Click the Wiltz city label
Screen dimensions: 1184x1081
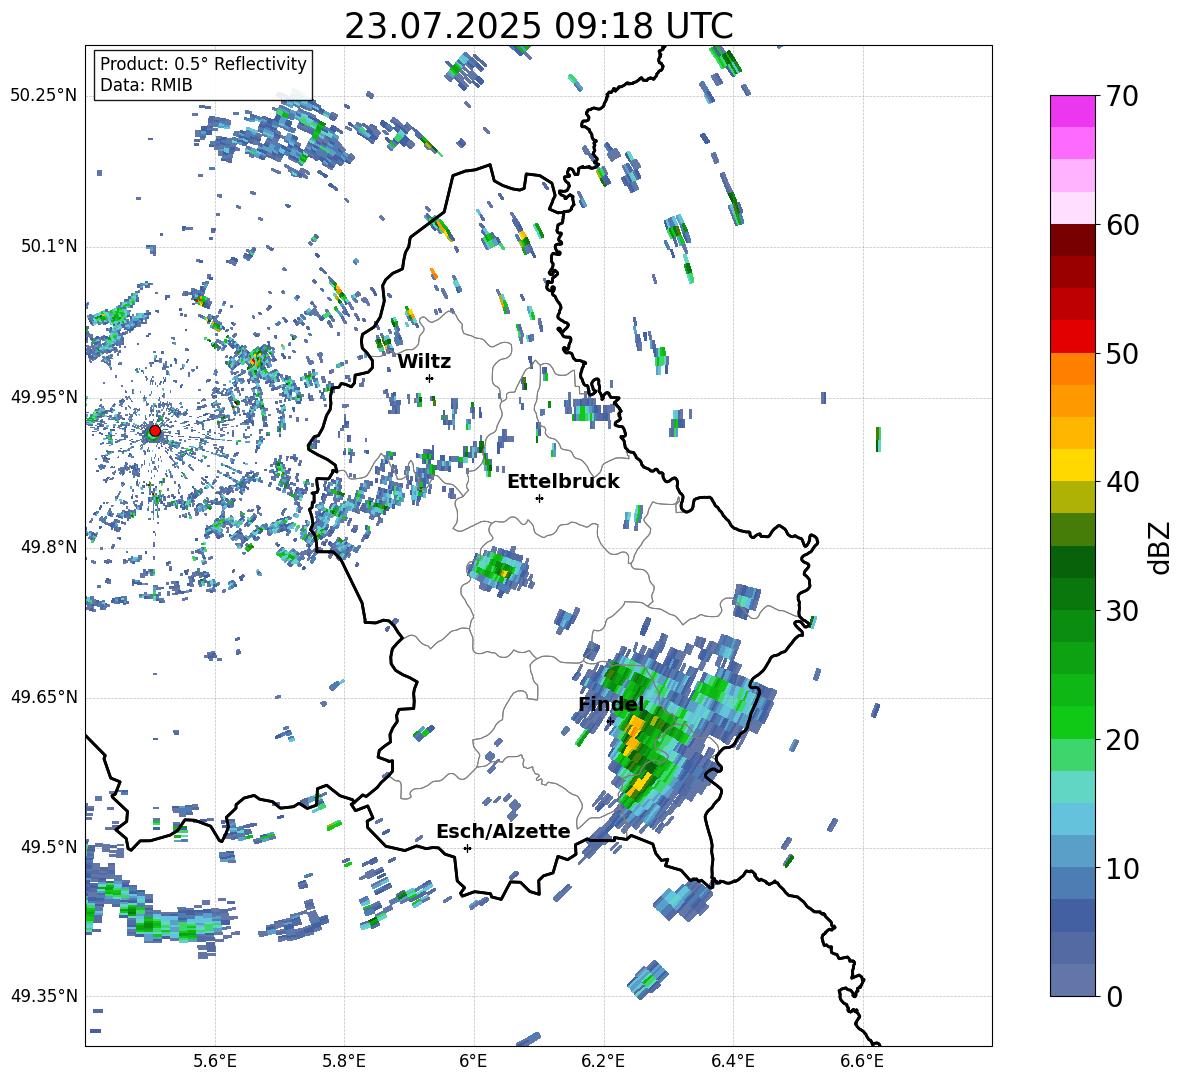(x=424, y=362)
